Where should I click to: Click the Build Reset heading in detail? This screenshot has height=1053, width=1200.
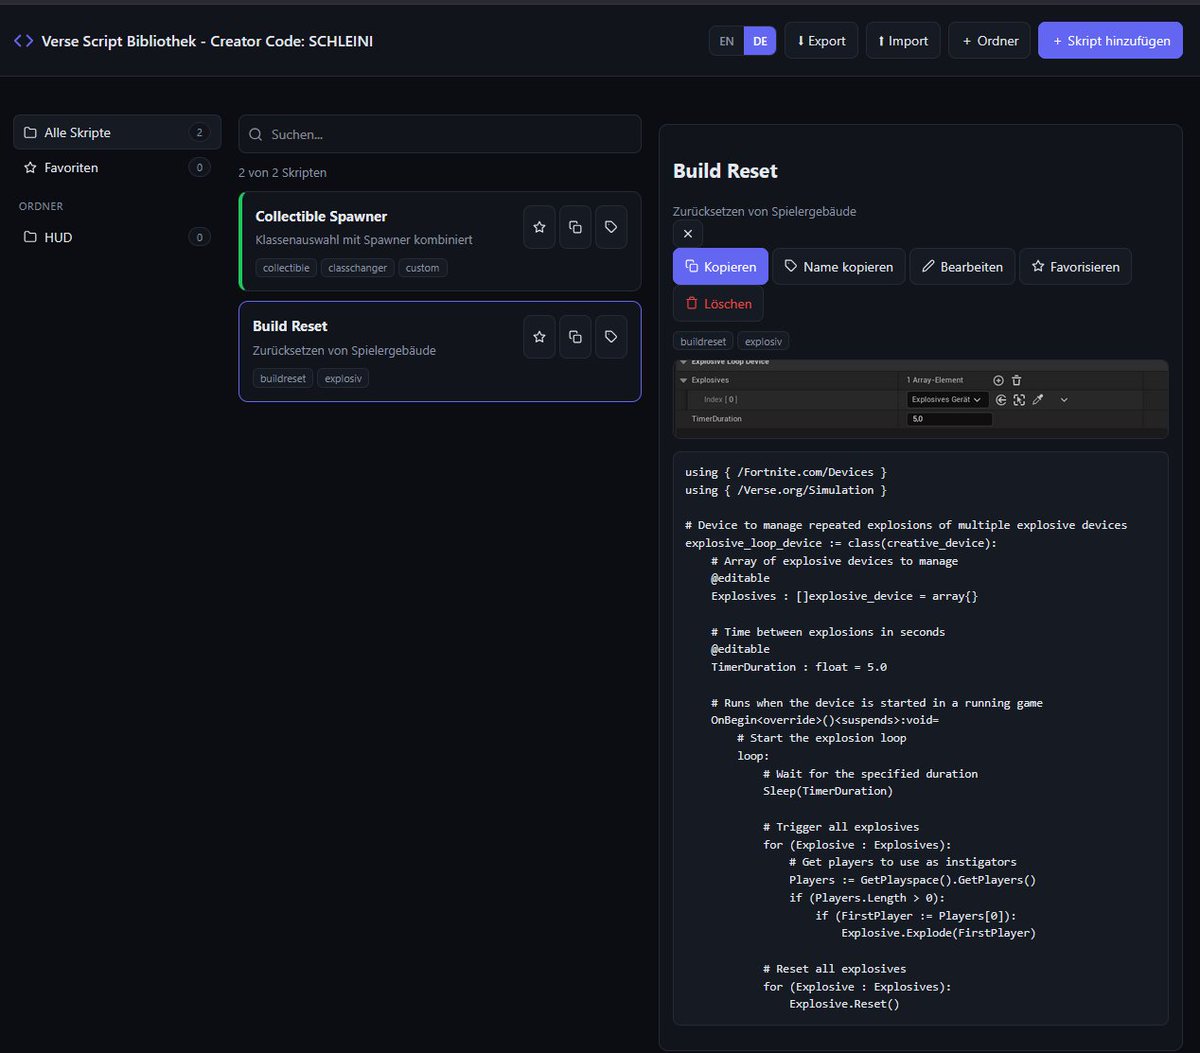(725, 171)
